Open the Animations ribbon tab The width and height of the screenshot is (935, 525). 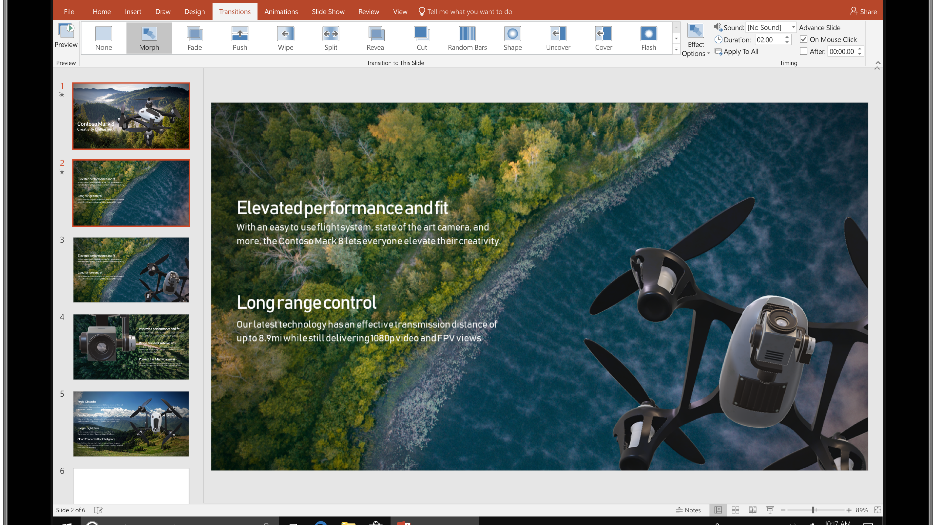(x=281, y=11)
